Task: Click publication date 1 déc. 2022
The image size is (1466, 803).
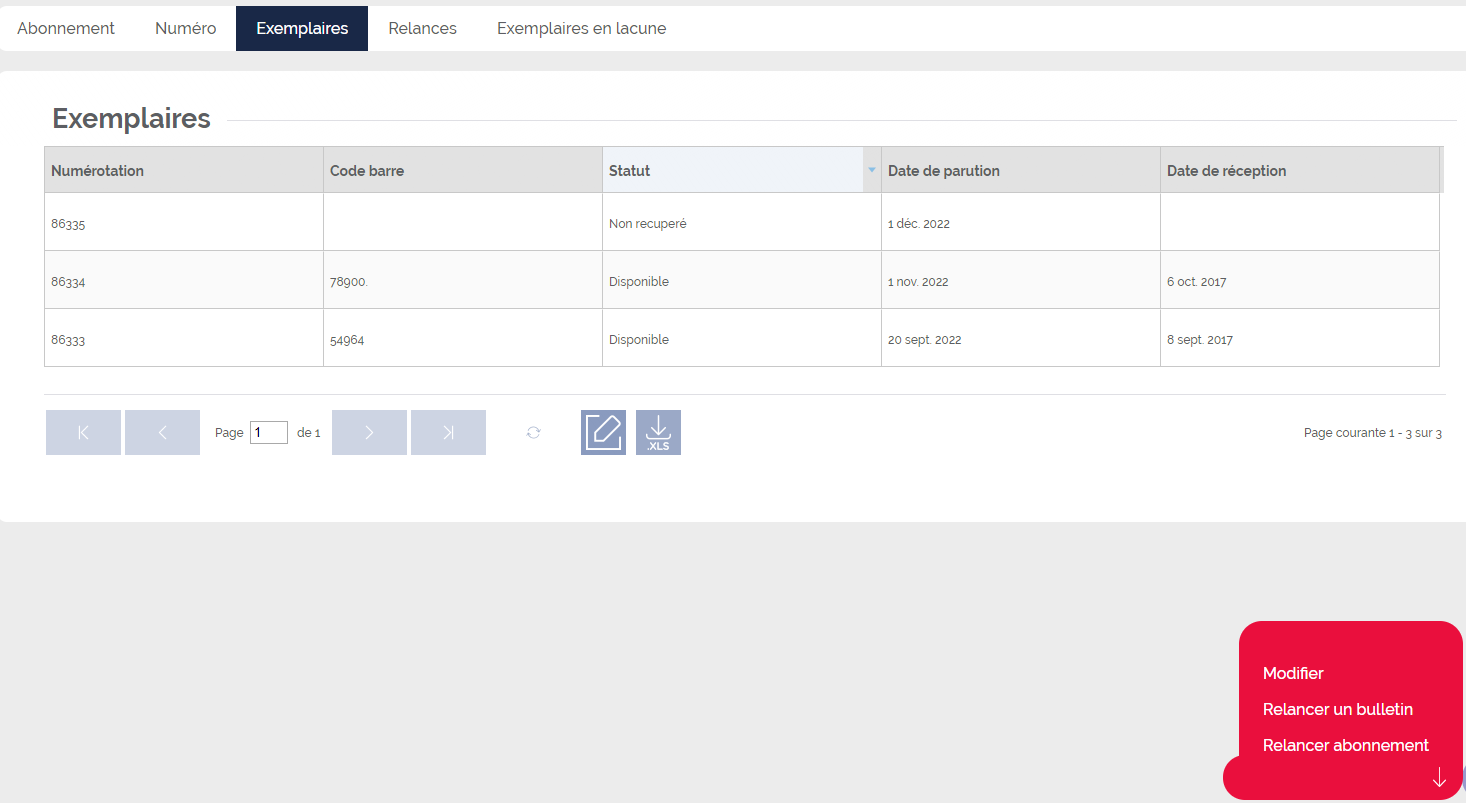Action: [1020, 223]
